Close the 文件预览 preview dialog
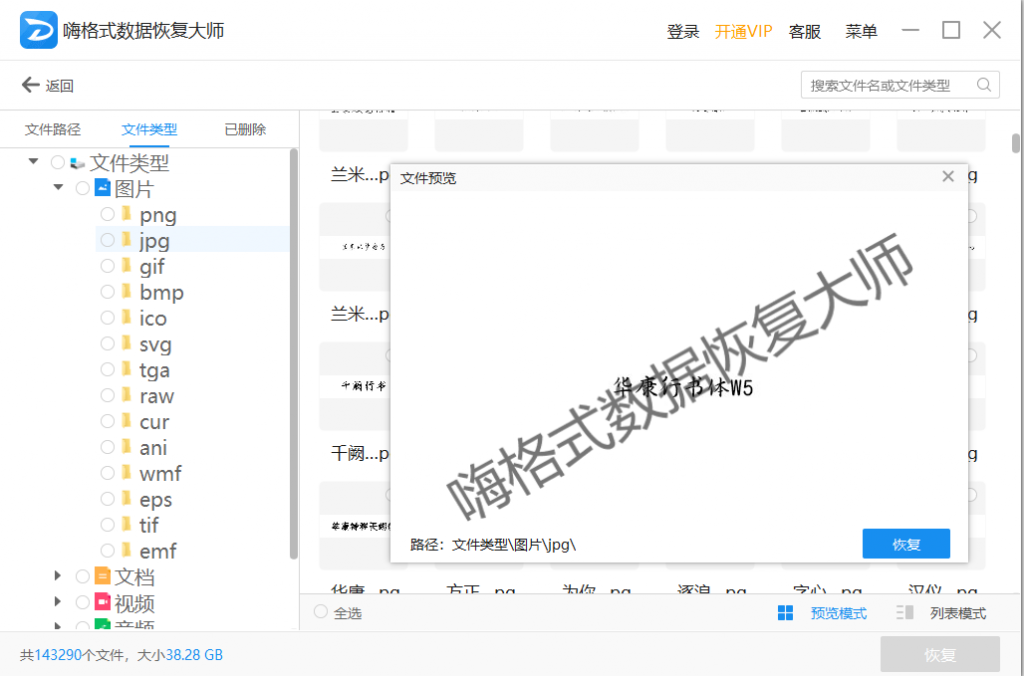The image size is (1024, 676). pyautogui.click(x=948, y=176)
